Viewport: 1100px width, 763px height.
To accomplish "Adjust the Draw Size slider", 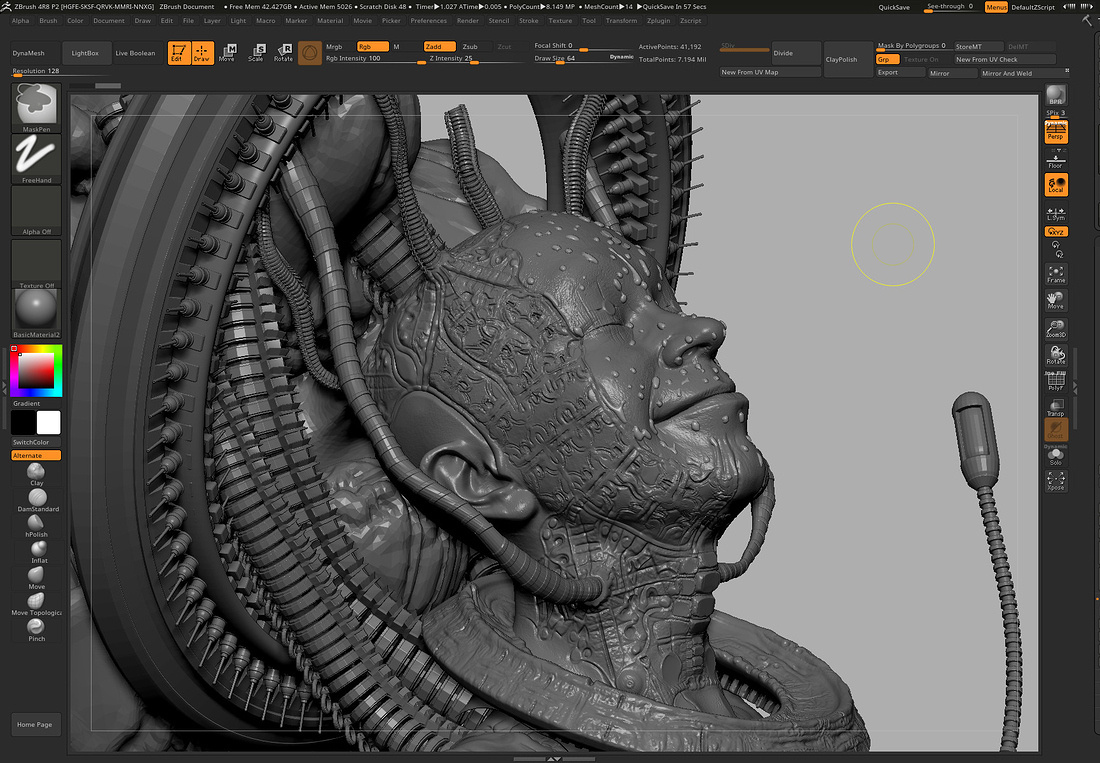I will [584, 59].
